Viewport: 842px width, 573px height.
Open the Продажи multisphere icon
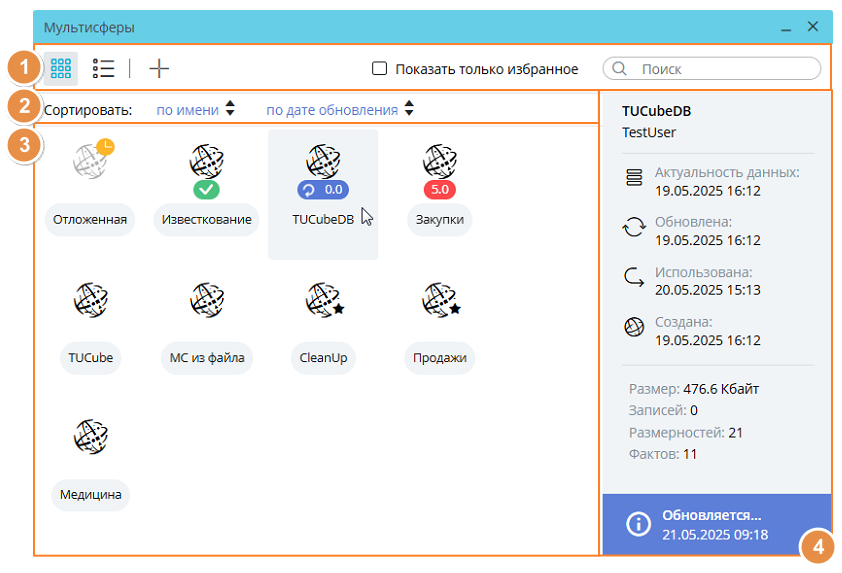[x=440, y=298]
